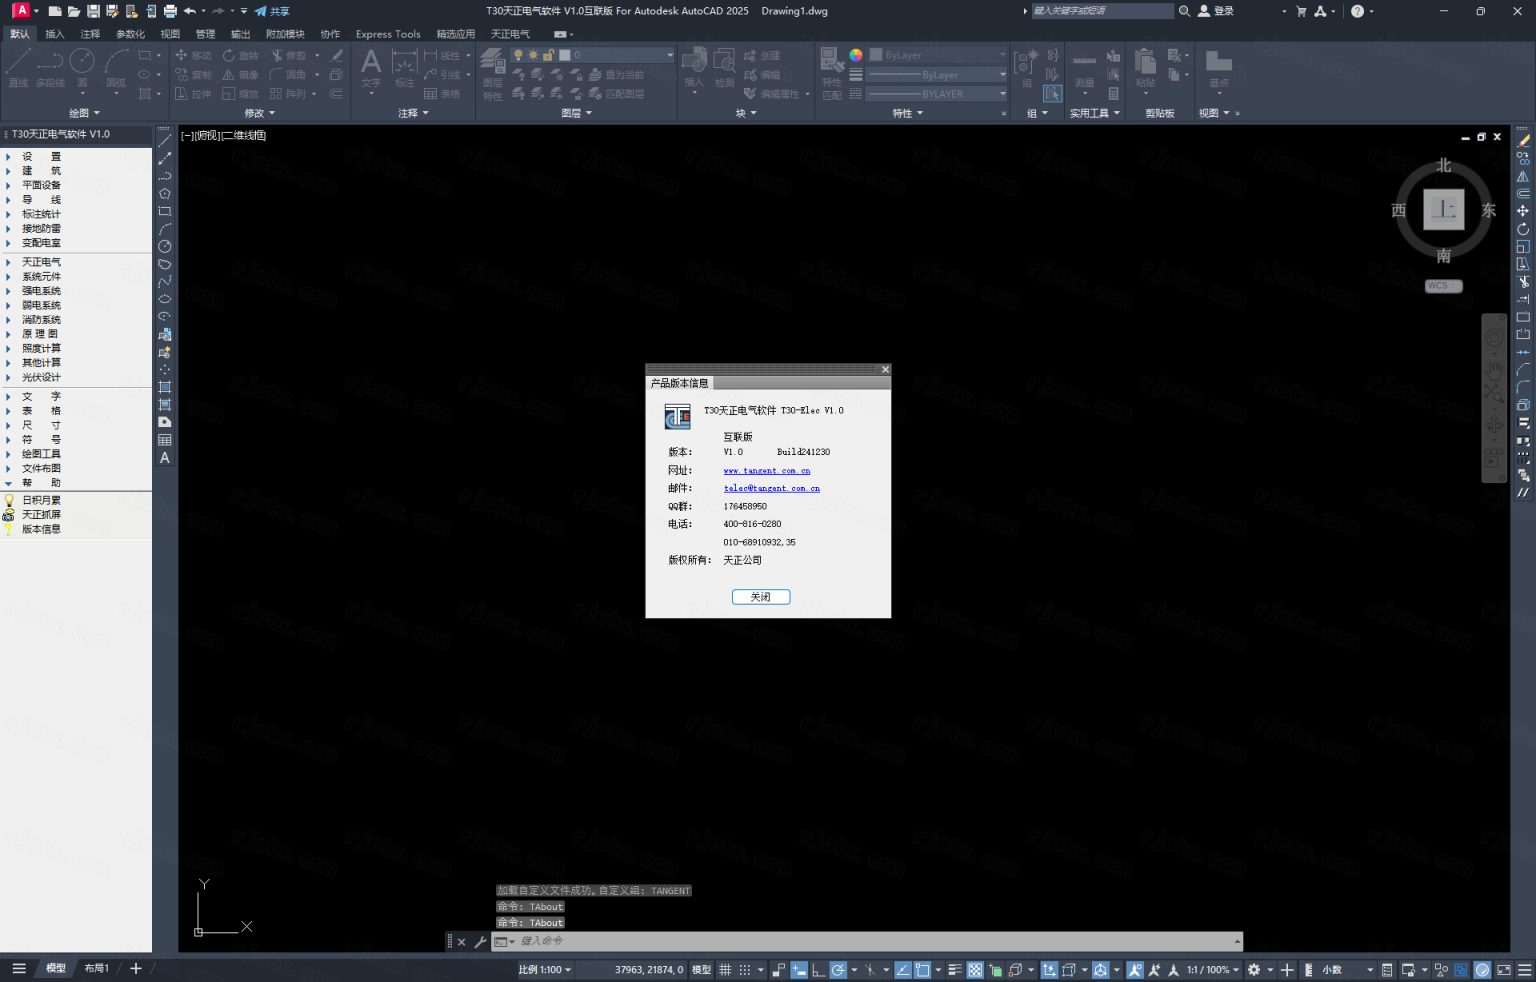Switch to the 视图 ribbon tab
This screenshot has width=1536, height=982.
170,34
